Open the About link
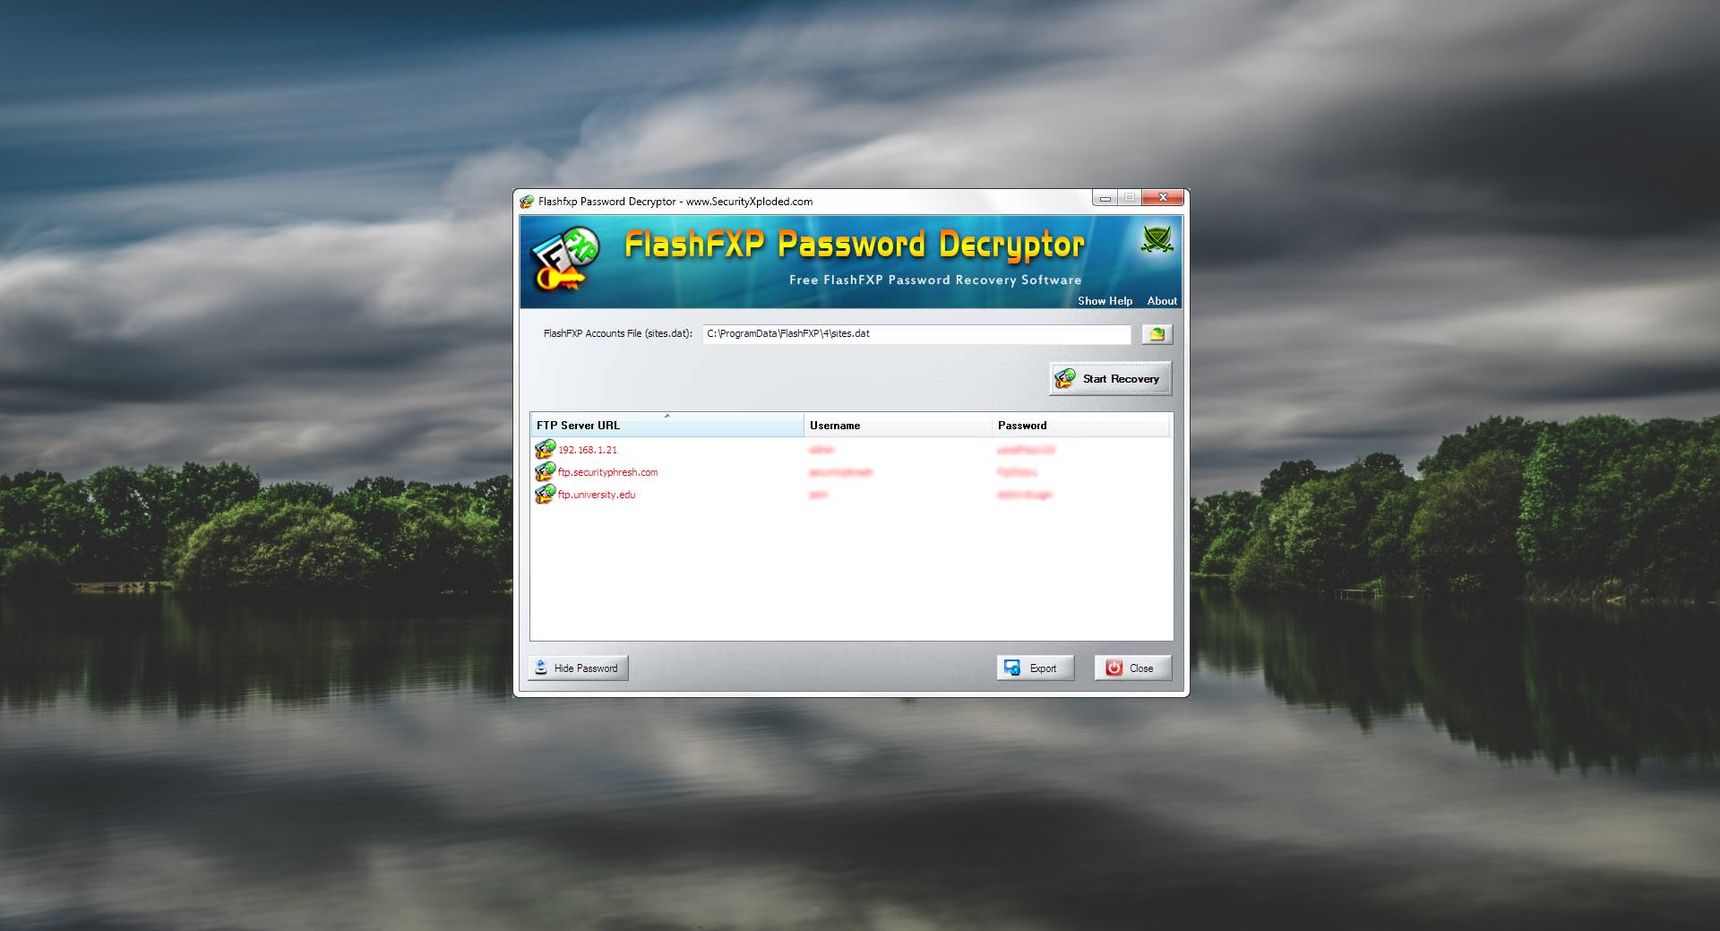The image size is (1720, 931). [x=1162, y=301]
